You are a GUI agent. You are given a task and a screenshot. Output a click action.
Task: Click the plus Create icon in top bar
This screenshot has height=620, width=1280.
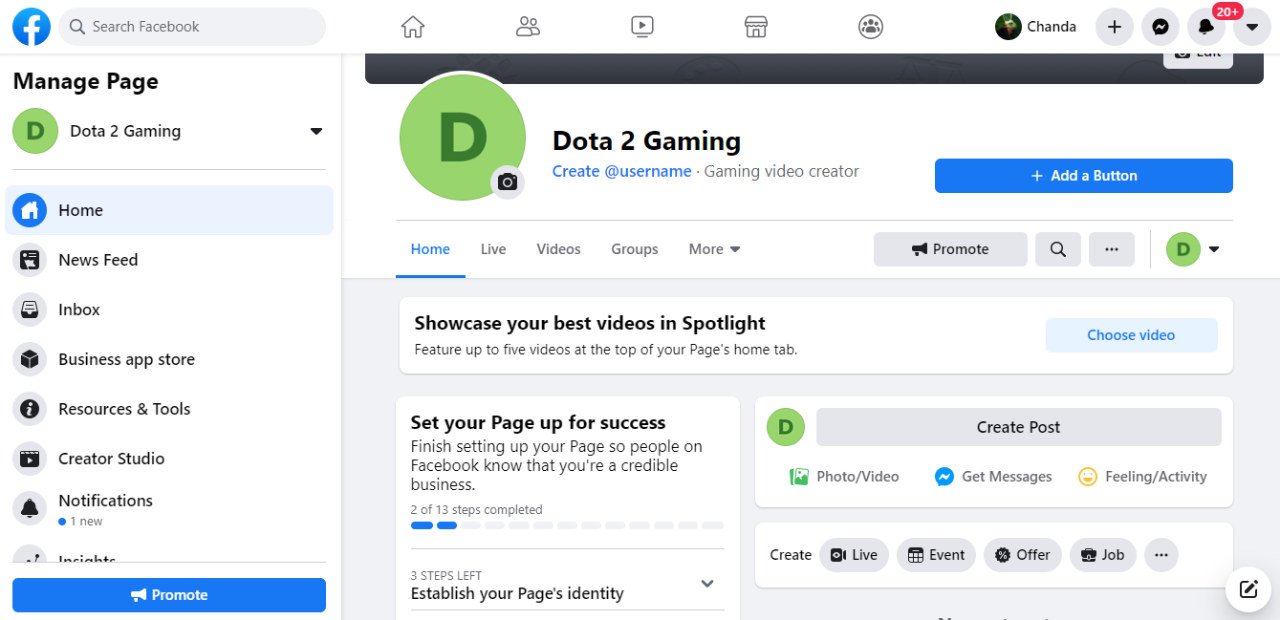(x=1115, y=27)
